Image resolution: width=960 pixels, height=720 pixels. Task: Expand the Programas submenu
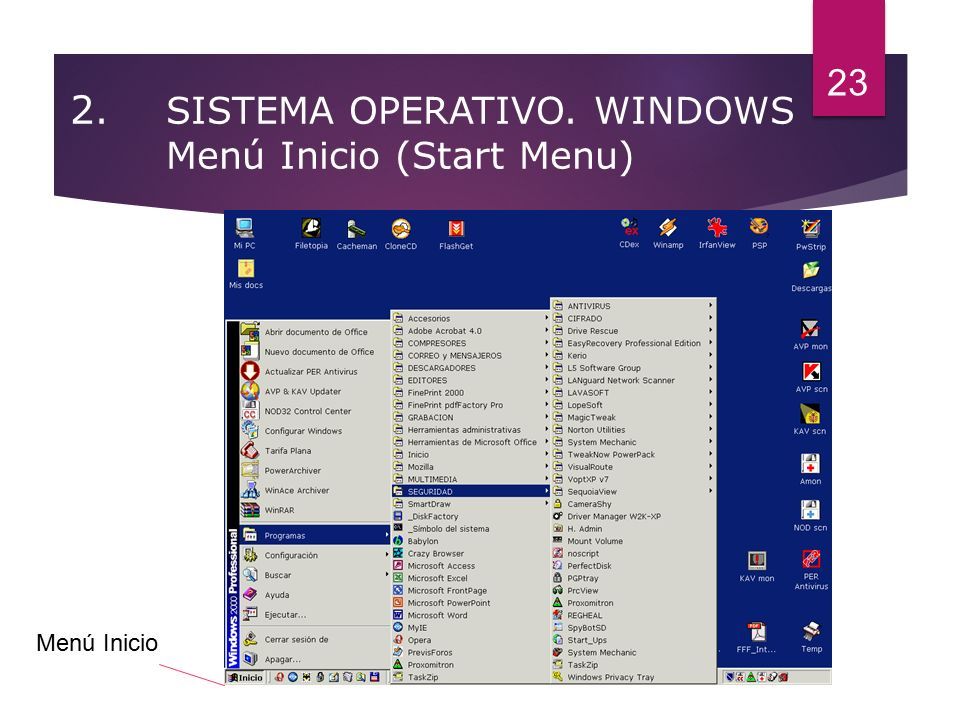pyautogui.click(x=315, y=535)
